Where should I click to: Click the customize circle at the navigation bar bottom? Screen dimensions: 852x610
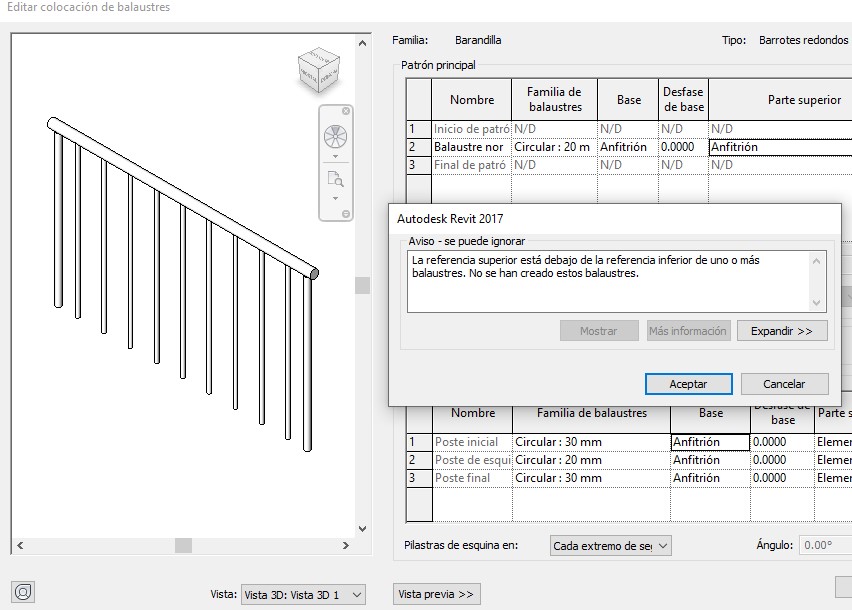pos(346,214)
